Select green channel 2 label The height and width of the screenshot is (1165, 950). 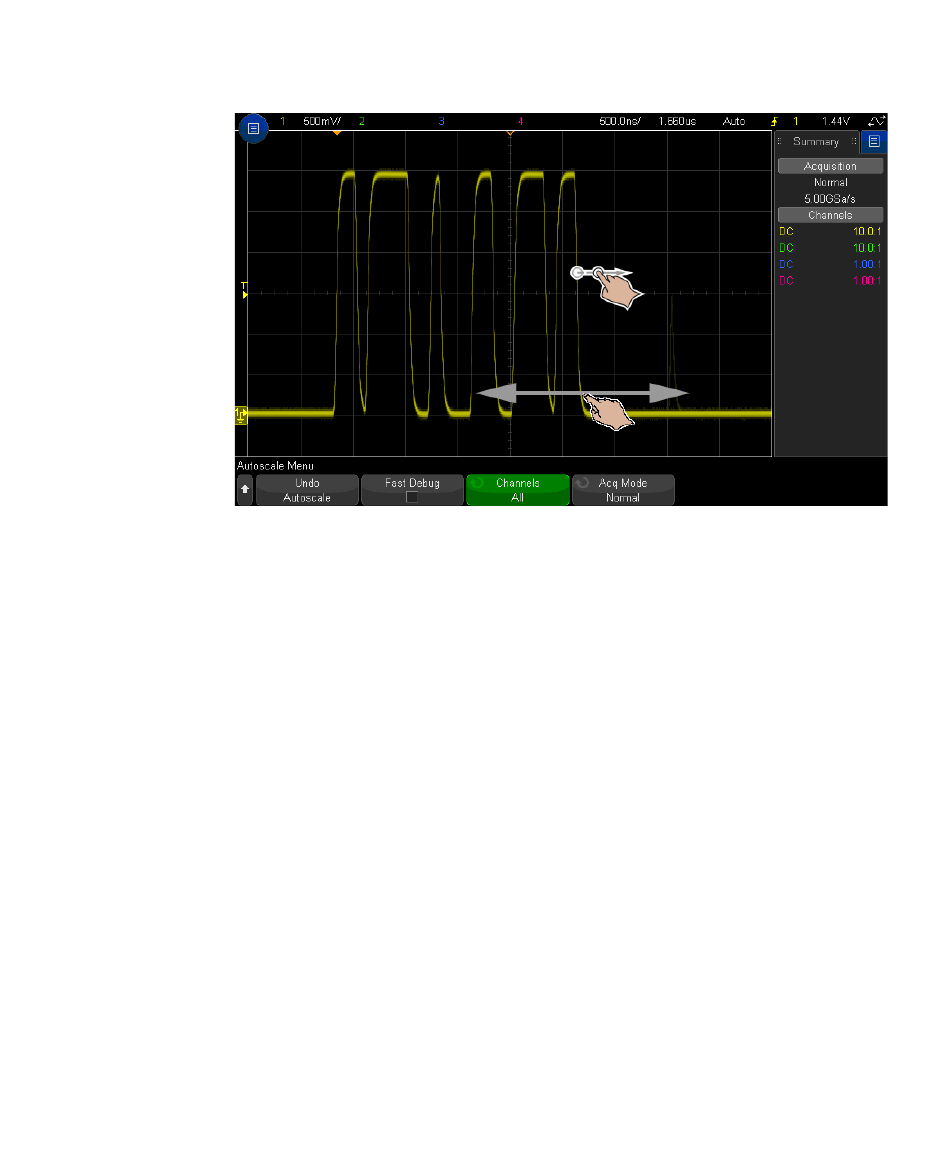[362, 121]
